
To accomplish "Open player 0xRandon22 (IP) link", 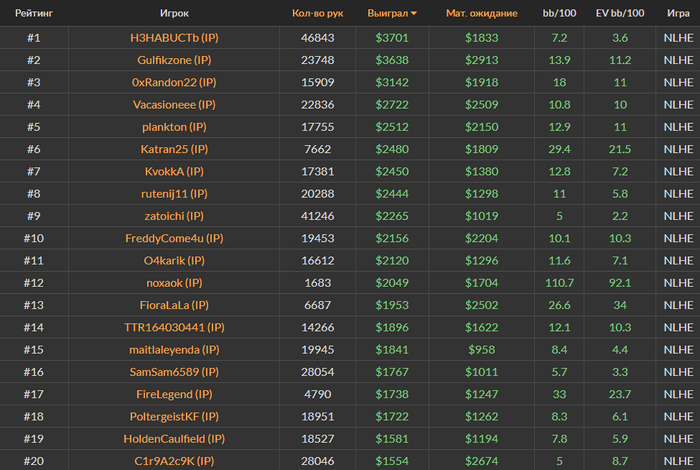I will click(x=174, y=82).
